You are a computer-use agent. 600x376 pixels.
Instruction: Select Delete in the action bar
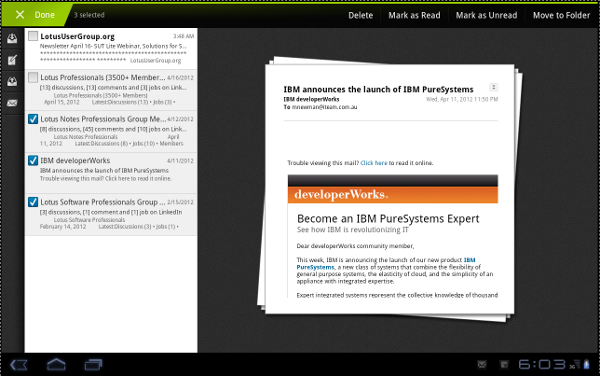point(360,15)
